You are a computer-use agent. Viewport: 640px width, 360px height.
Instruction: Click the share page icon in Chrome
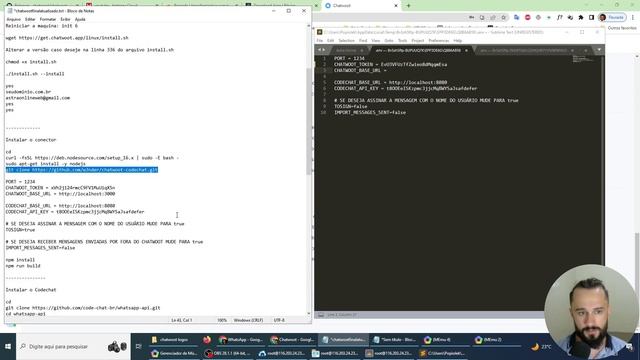coord(493,18)
